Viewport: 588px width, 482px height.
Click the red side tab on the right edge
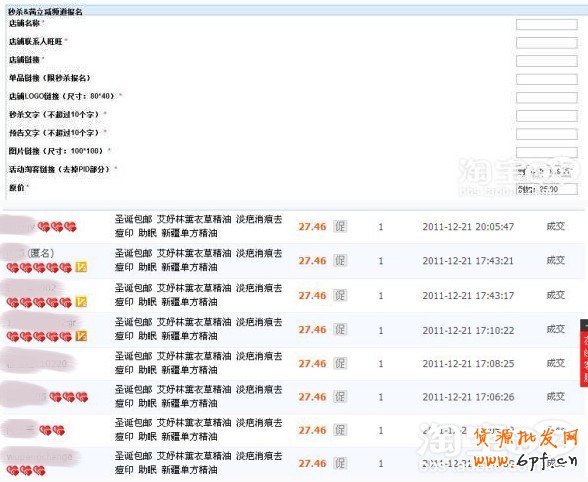(x=584, y=353)
